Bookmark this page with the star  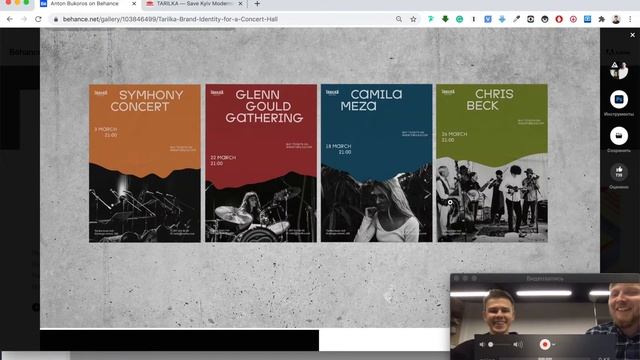pyautogui.click(x=413, y=19)
